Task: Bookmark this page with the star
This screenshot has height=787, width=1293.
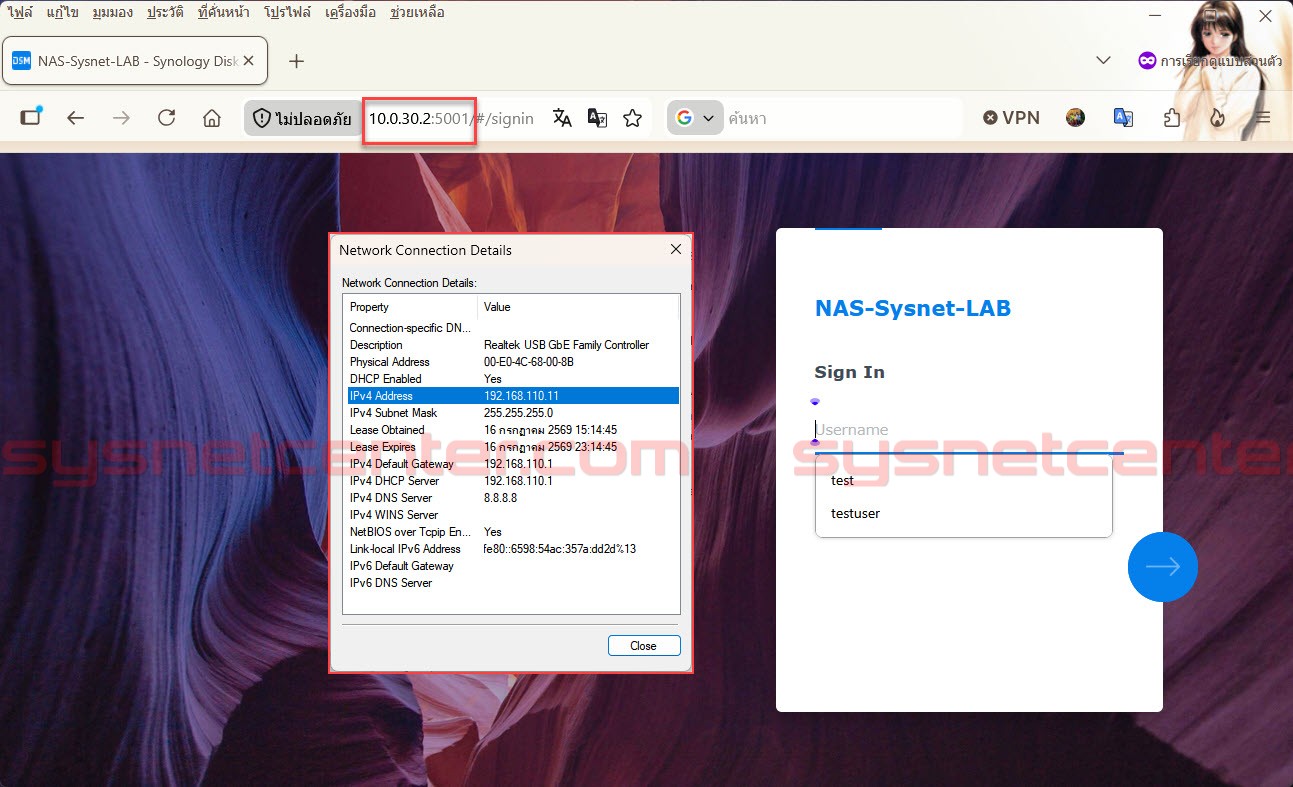Action: pyautogui.click(x=632, y=118)
